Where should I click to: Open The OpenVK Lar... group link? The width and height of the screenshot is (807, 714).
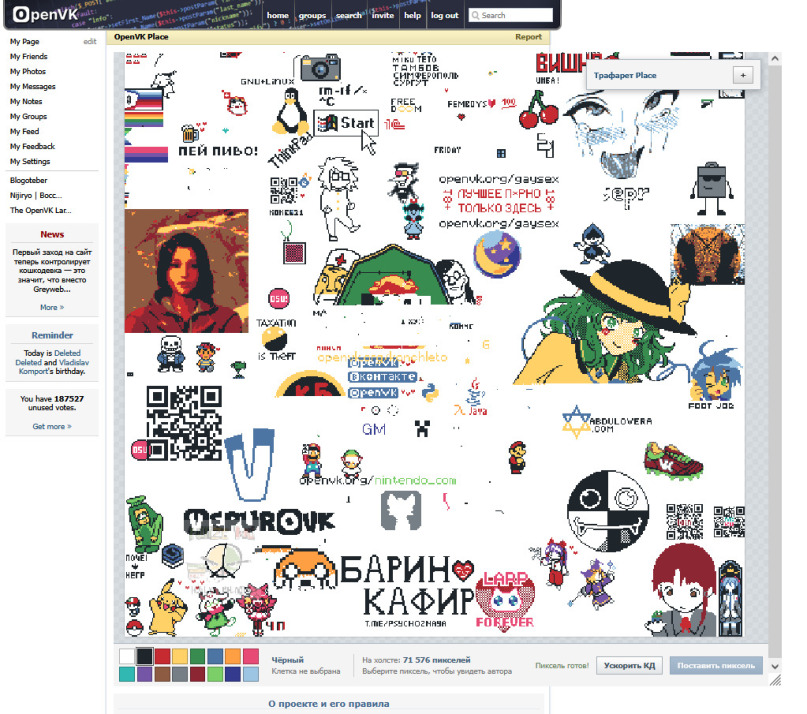coord(41,210)
